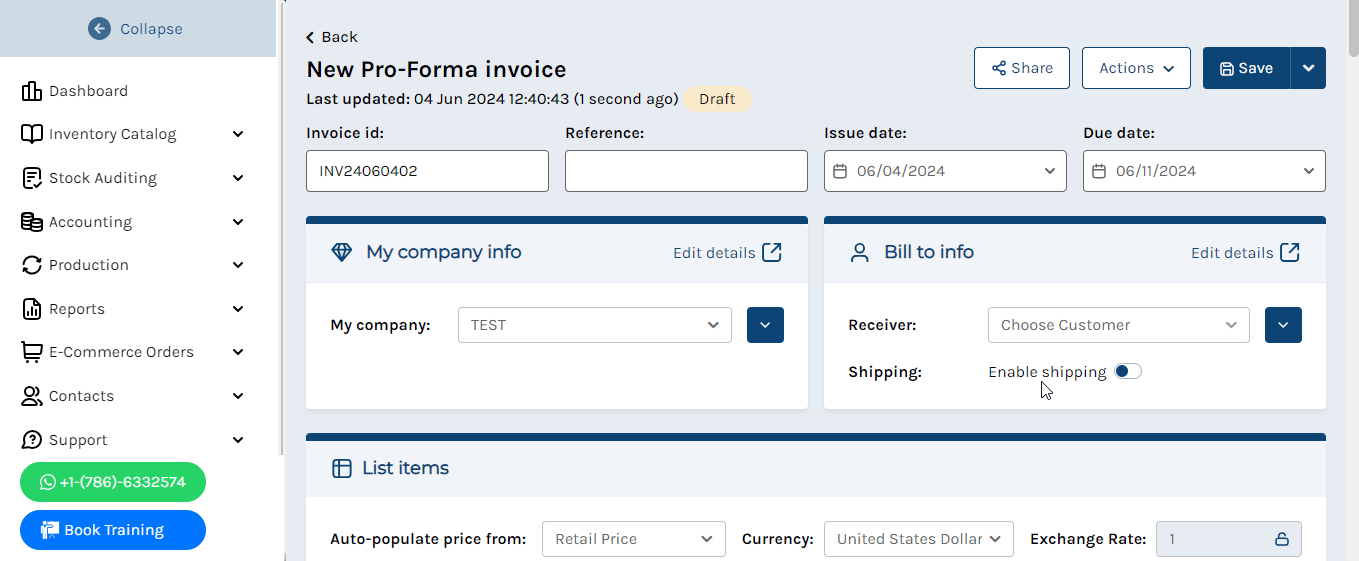Click the Share button
The height and width of the screenshot is (561, 1359).
click(x=1022, y=68)
